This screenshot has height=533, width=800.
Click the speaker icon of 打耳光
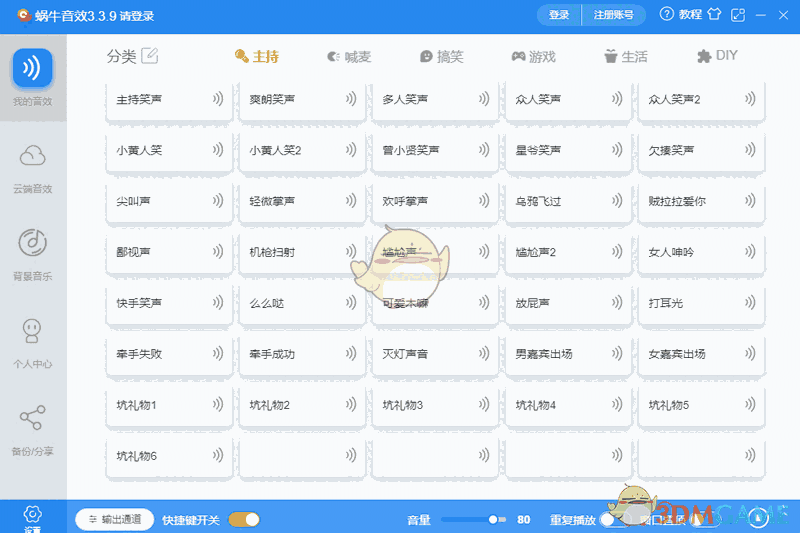pos(750,302)
